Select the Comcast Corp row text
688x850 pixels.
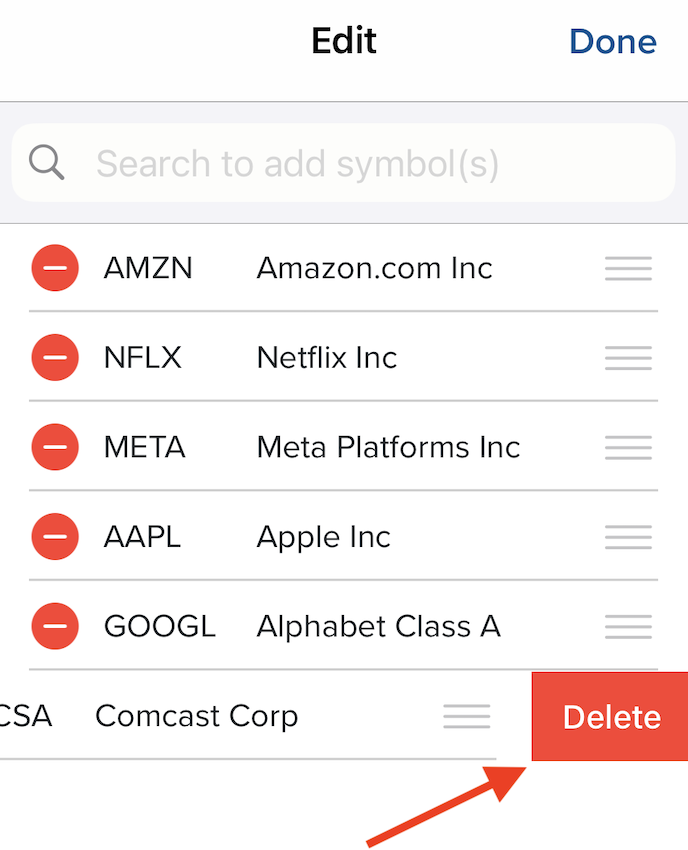pos(196,716)
